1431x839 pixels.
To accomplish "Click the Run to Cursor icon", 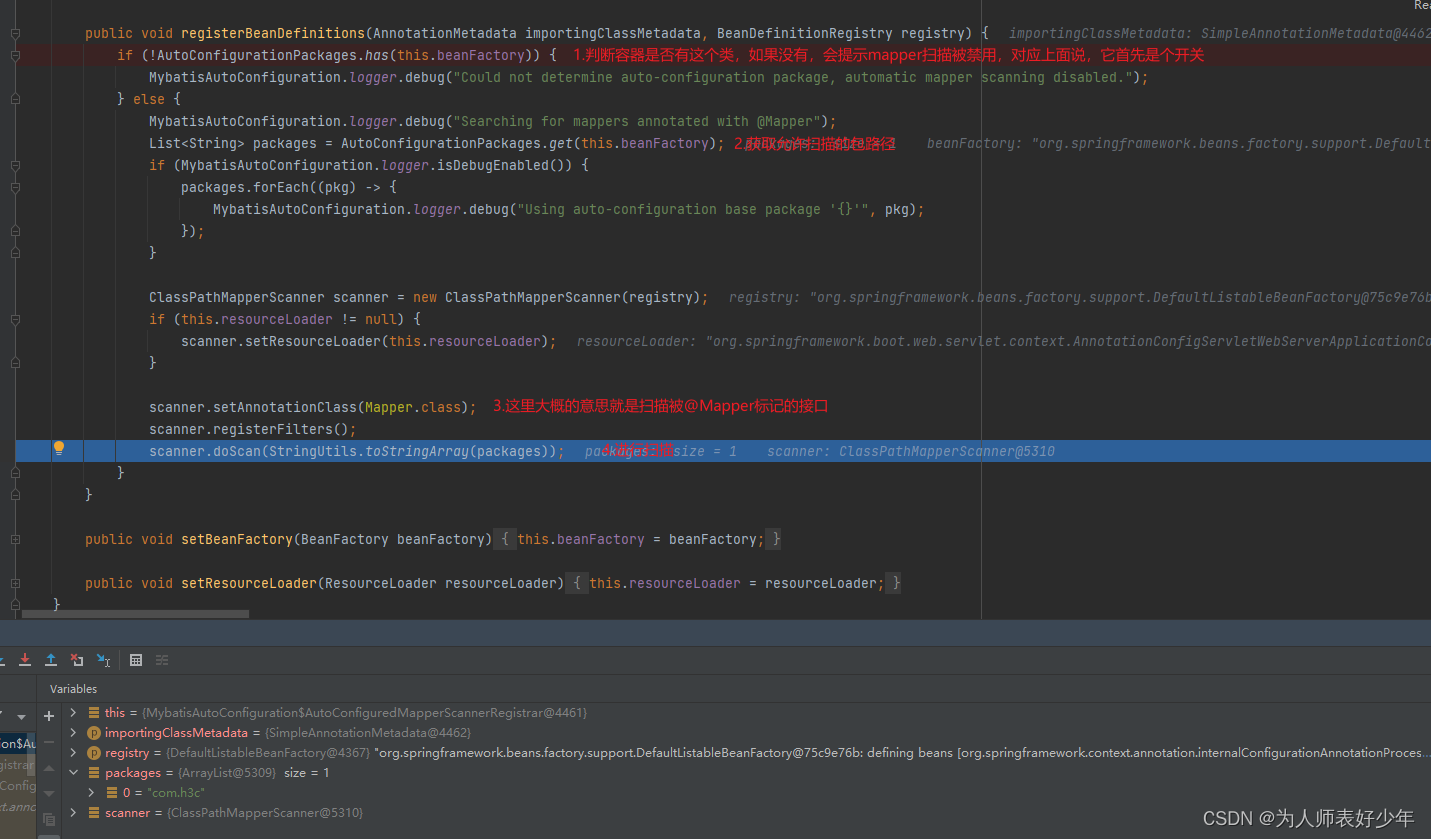I will [103, 660].
